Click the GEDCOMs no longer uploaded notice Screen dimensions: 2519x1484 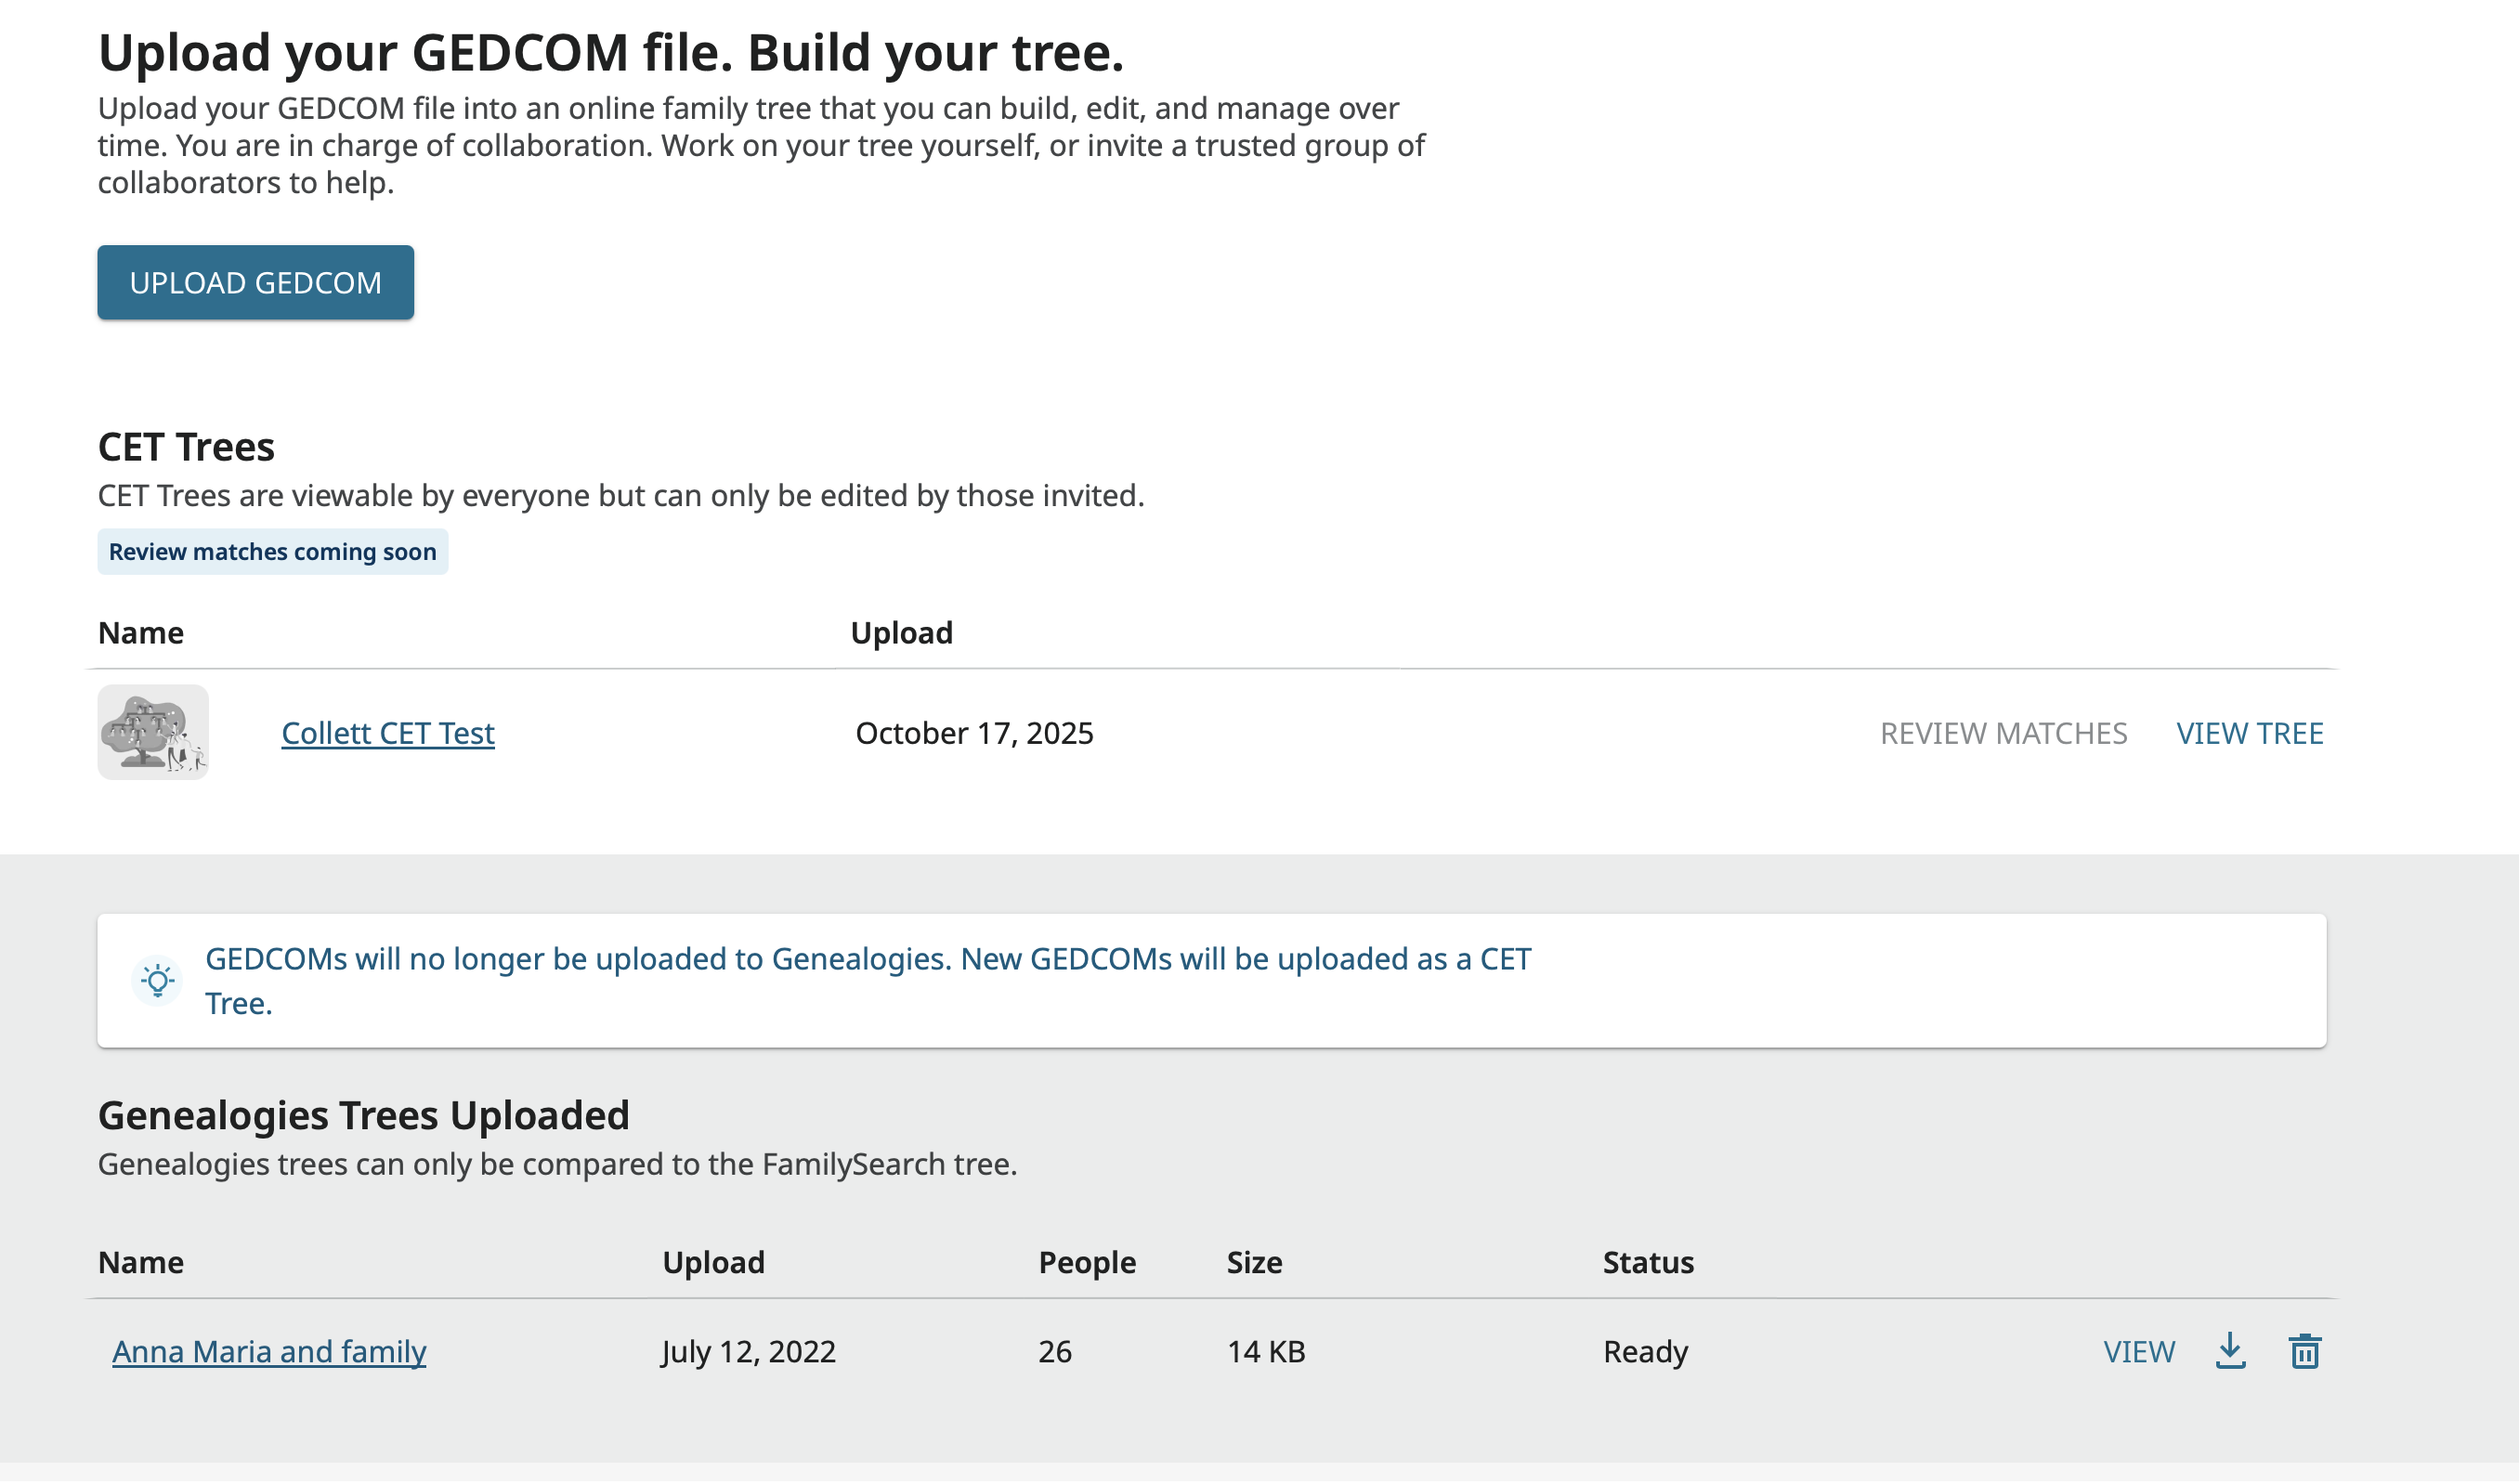click(867, 981)
